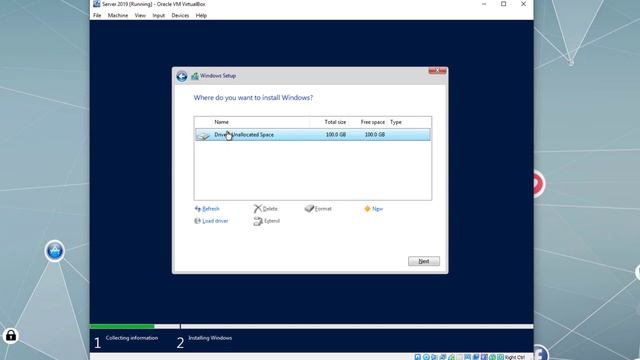This screenshot has width=640, height=360.
Task: Open the Devices menu
Action: tap(180, 16)
